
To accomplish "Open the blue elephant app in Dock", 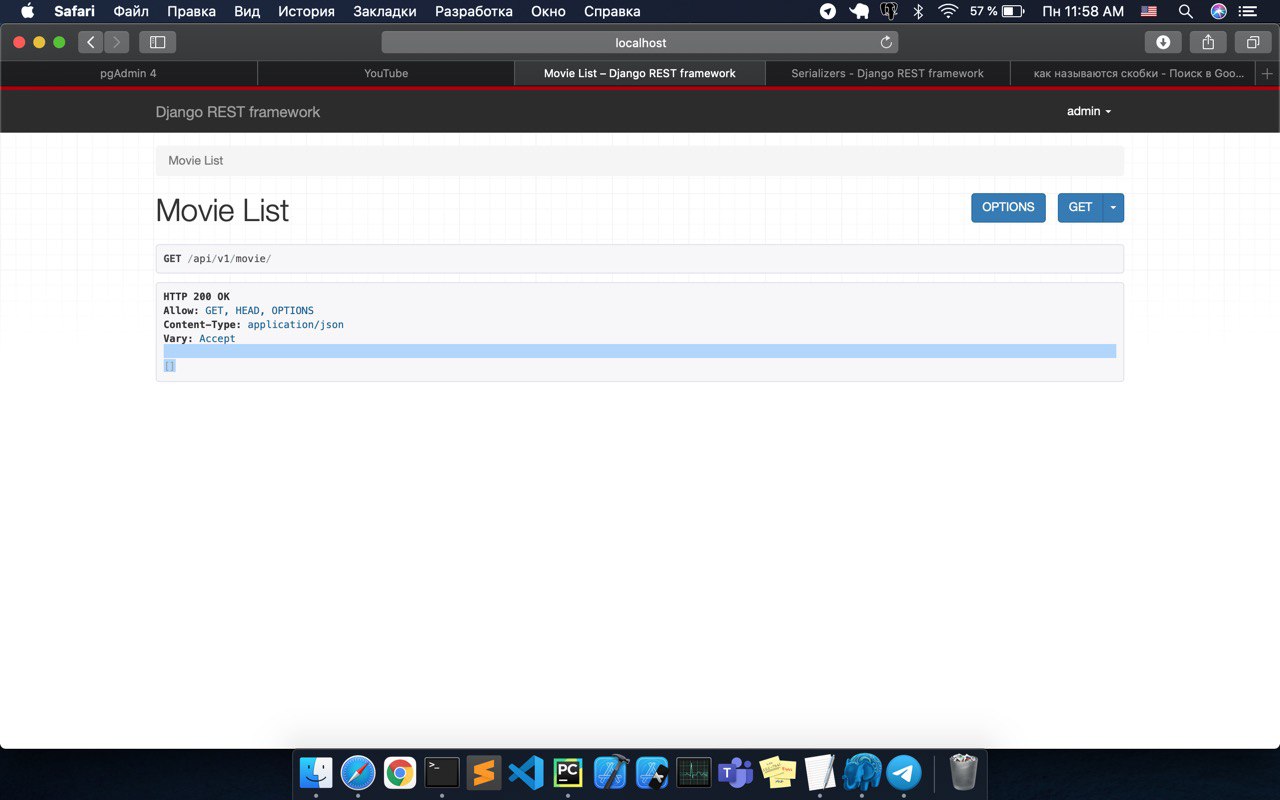I will pos(862,772).
